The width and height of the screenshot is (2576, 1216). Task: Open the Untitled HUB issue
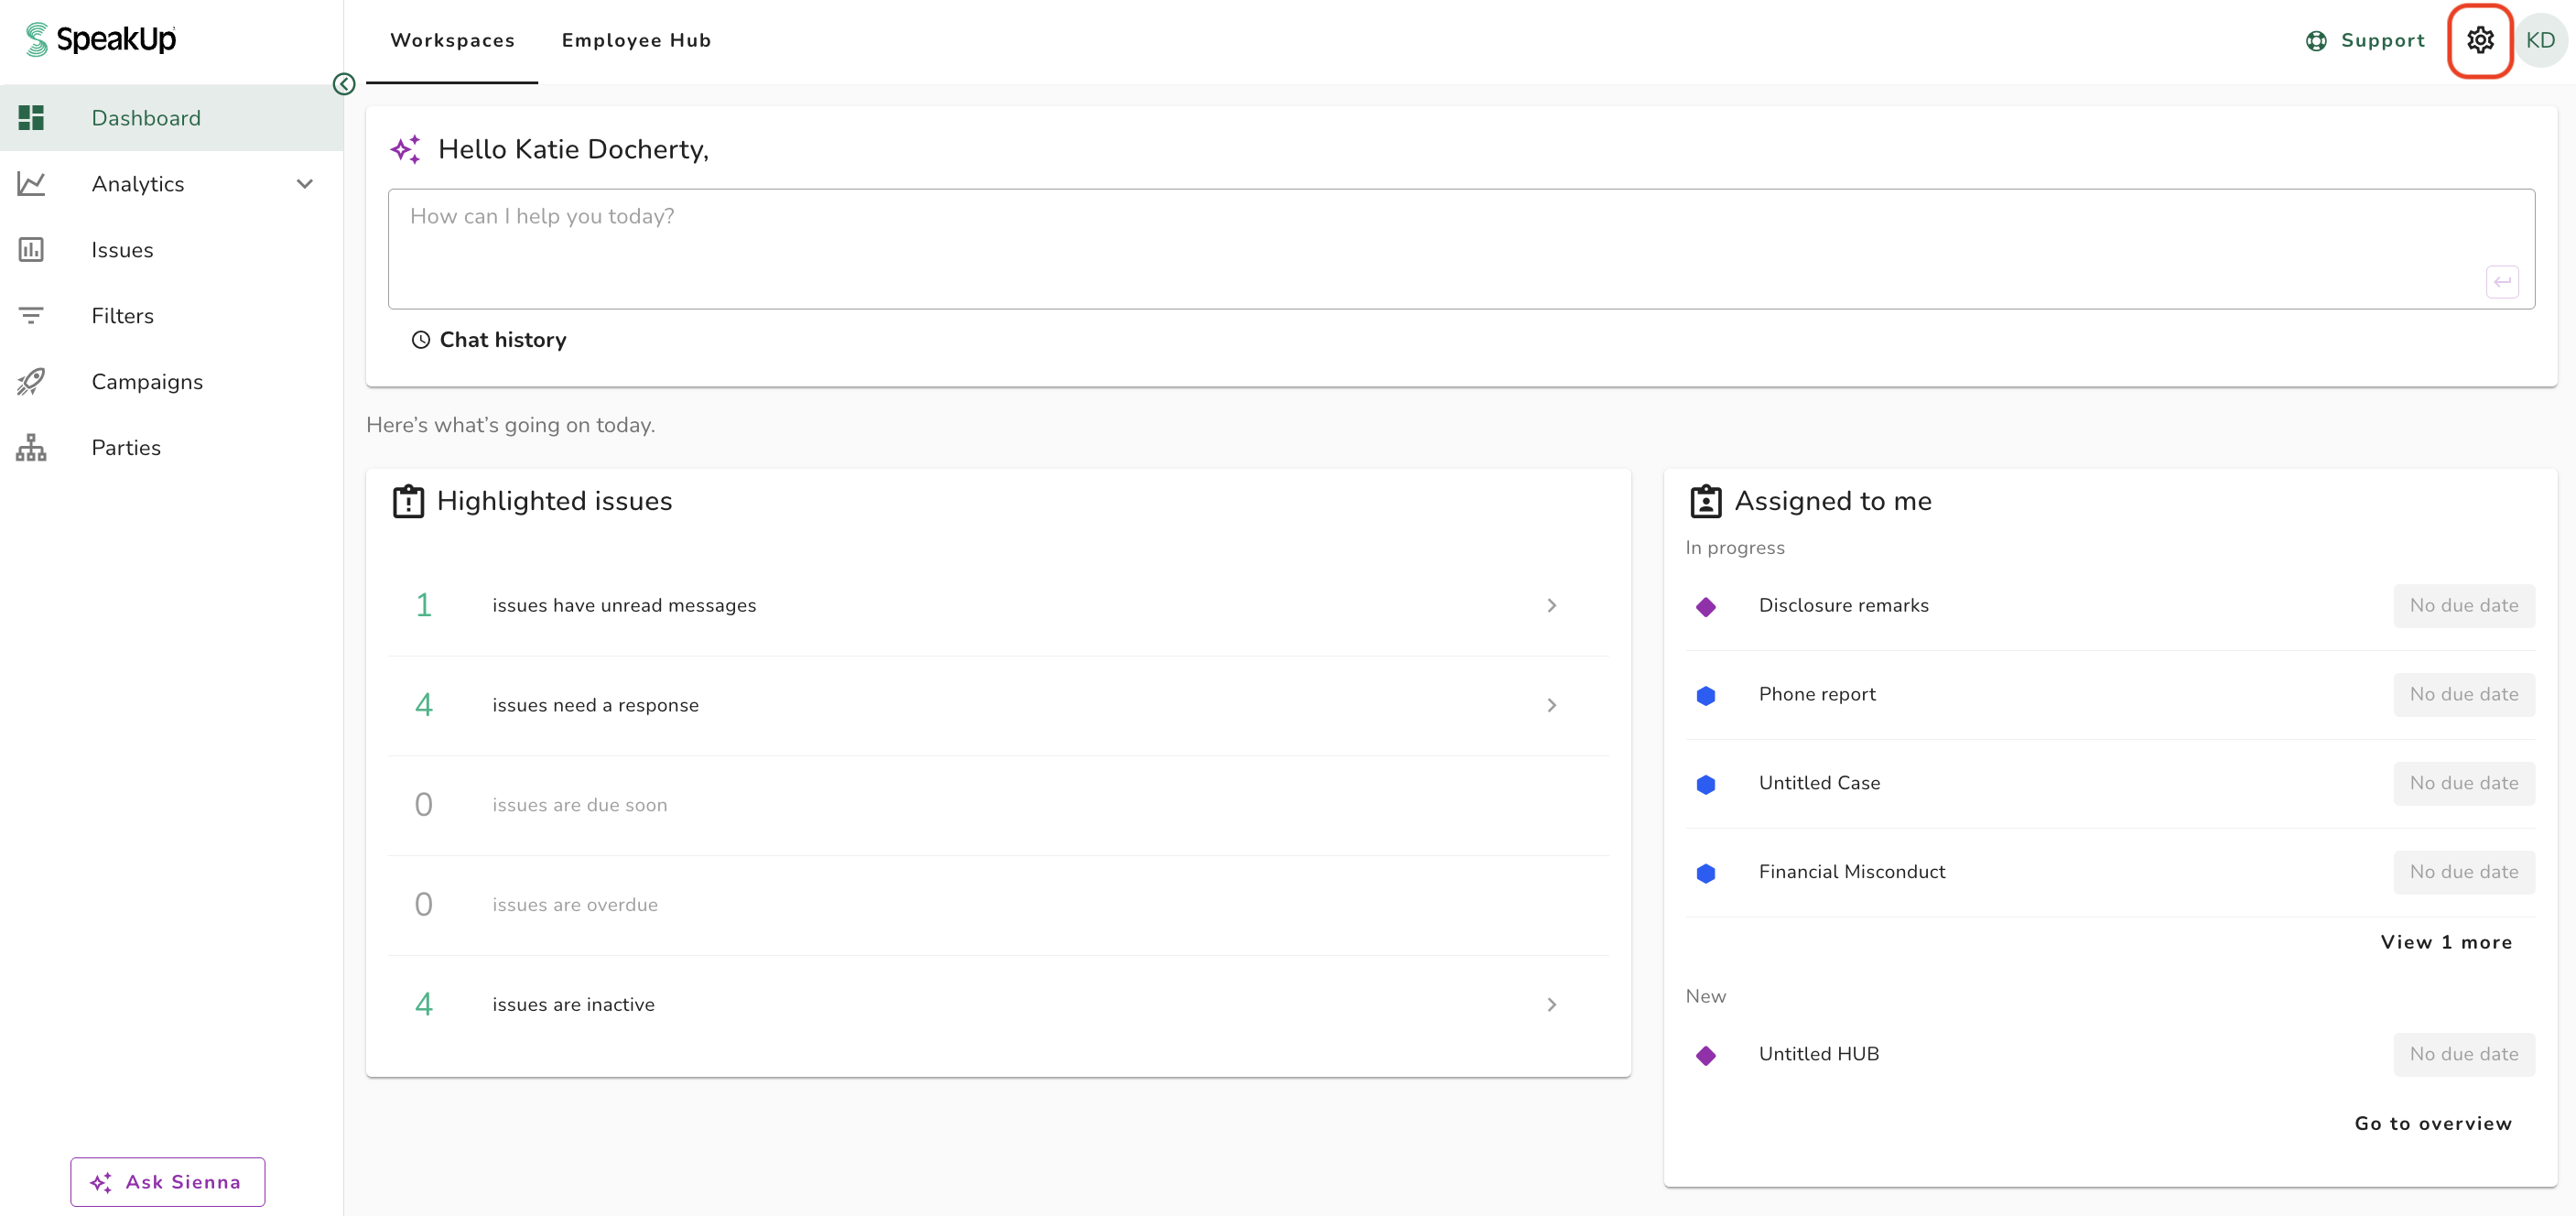click(1819, 1054)
